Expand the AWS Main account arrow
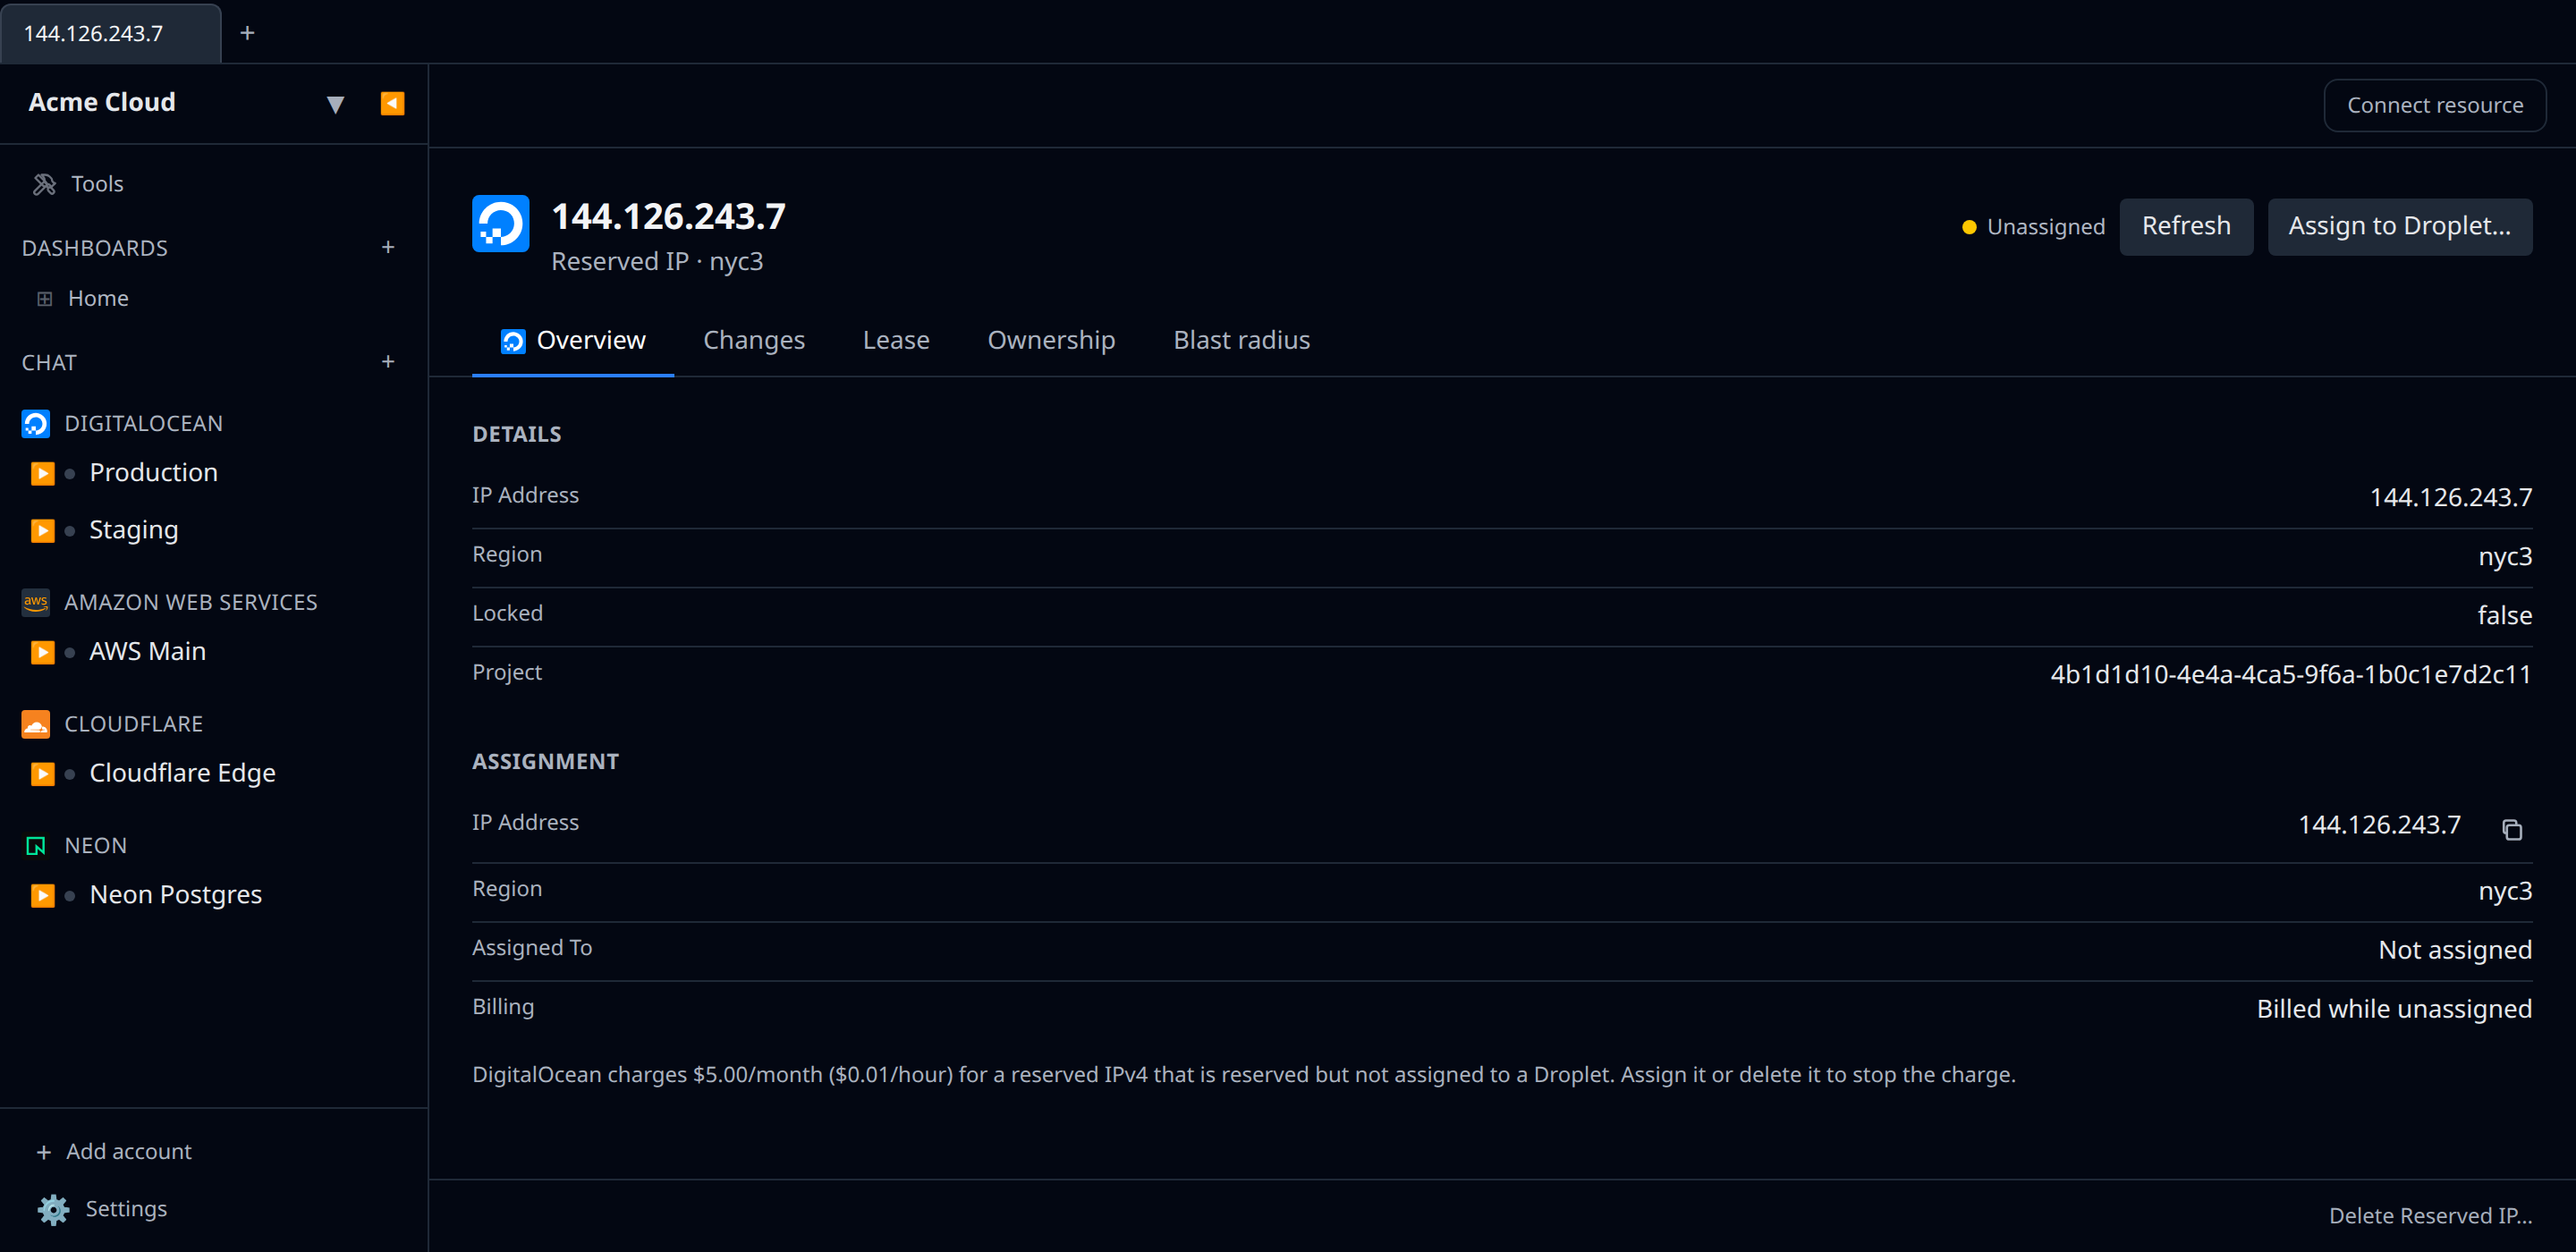The width and height of the screenshot is (2576, 1252). pos(42,652)
